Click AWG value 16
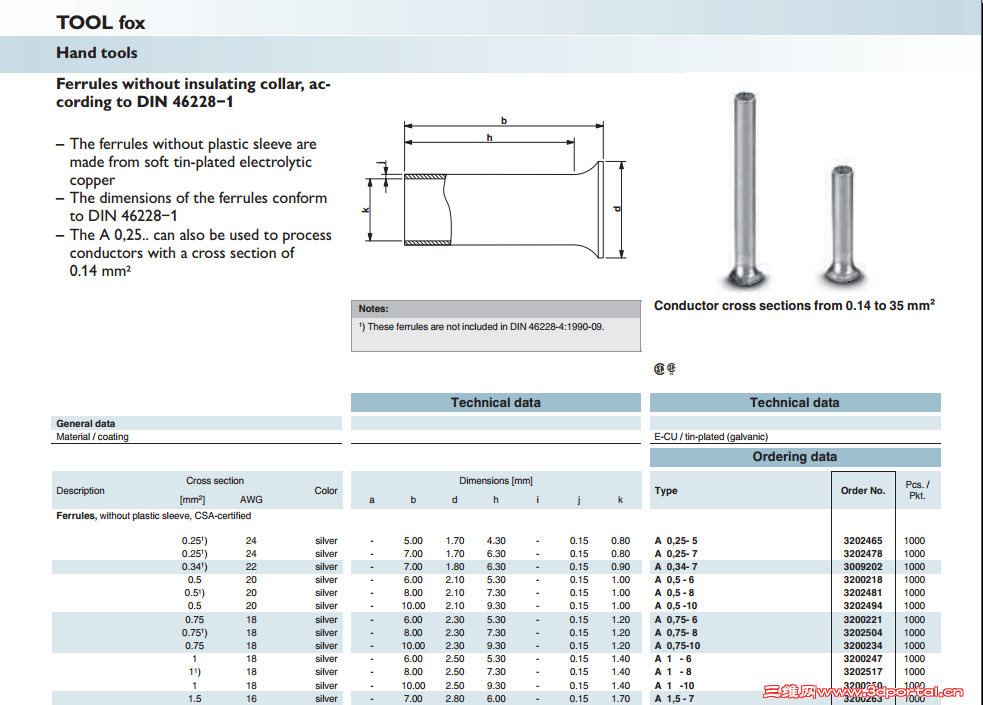 pyautogui.click(x=251, y=699)
